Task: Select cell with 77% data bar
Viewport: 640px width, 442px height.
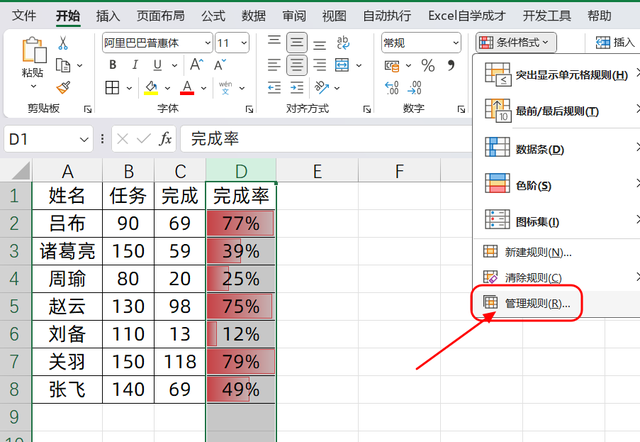Action: pyautogui.click(x=241, y=223)
